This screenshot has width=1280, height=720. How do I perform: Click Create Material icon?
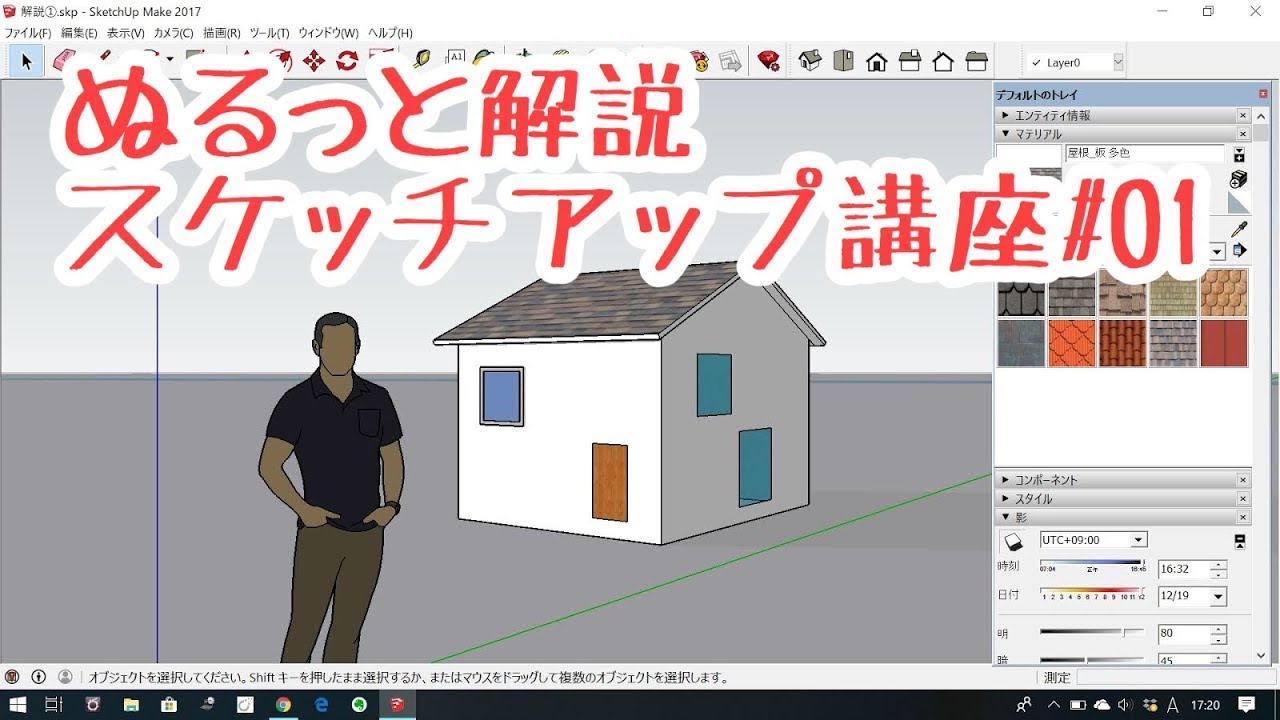(x=1239, y=178)
